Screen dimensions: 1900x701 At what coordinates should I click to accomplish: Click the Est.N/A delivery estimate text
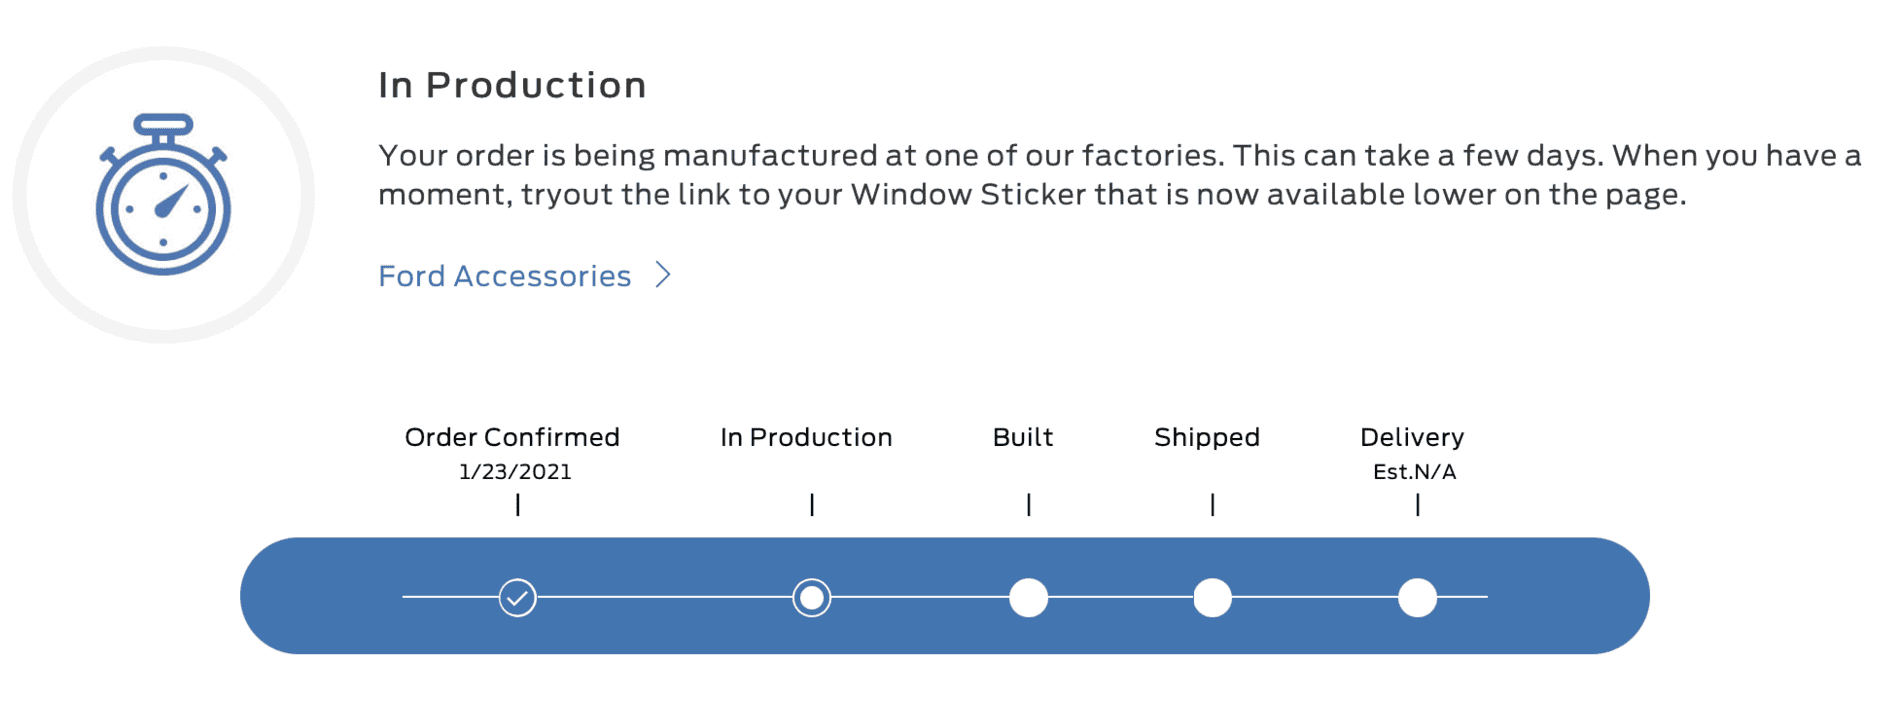[x=1414, y=472]
